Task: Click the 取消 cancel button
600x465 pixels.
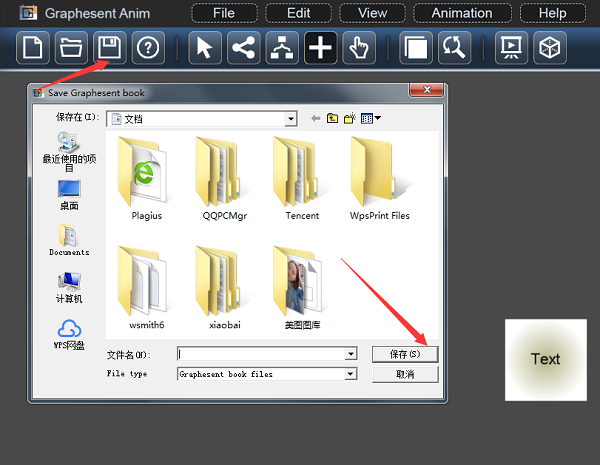Action: [x=405, y=374]
